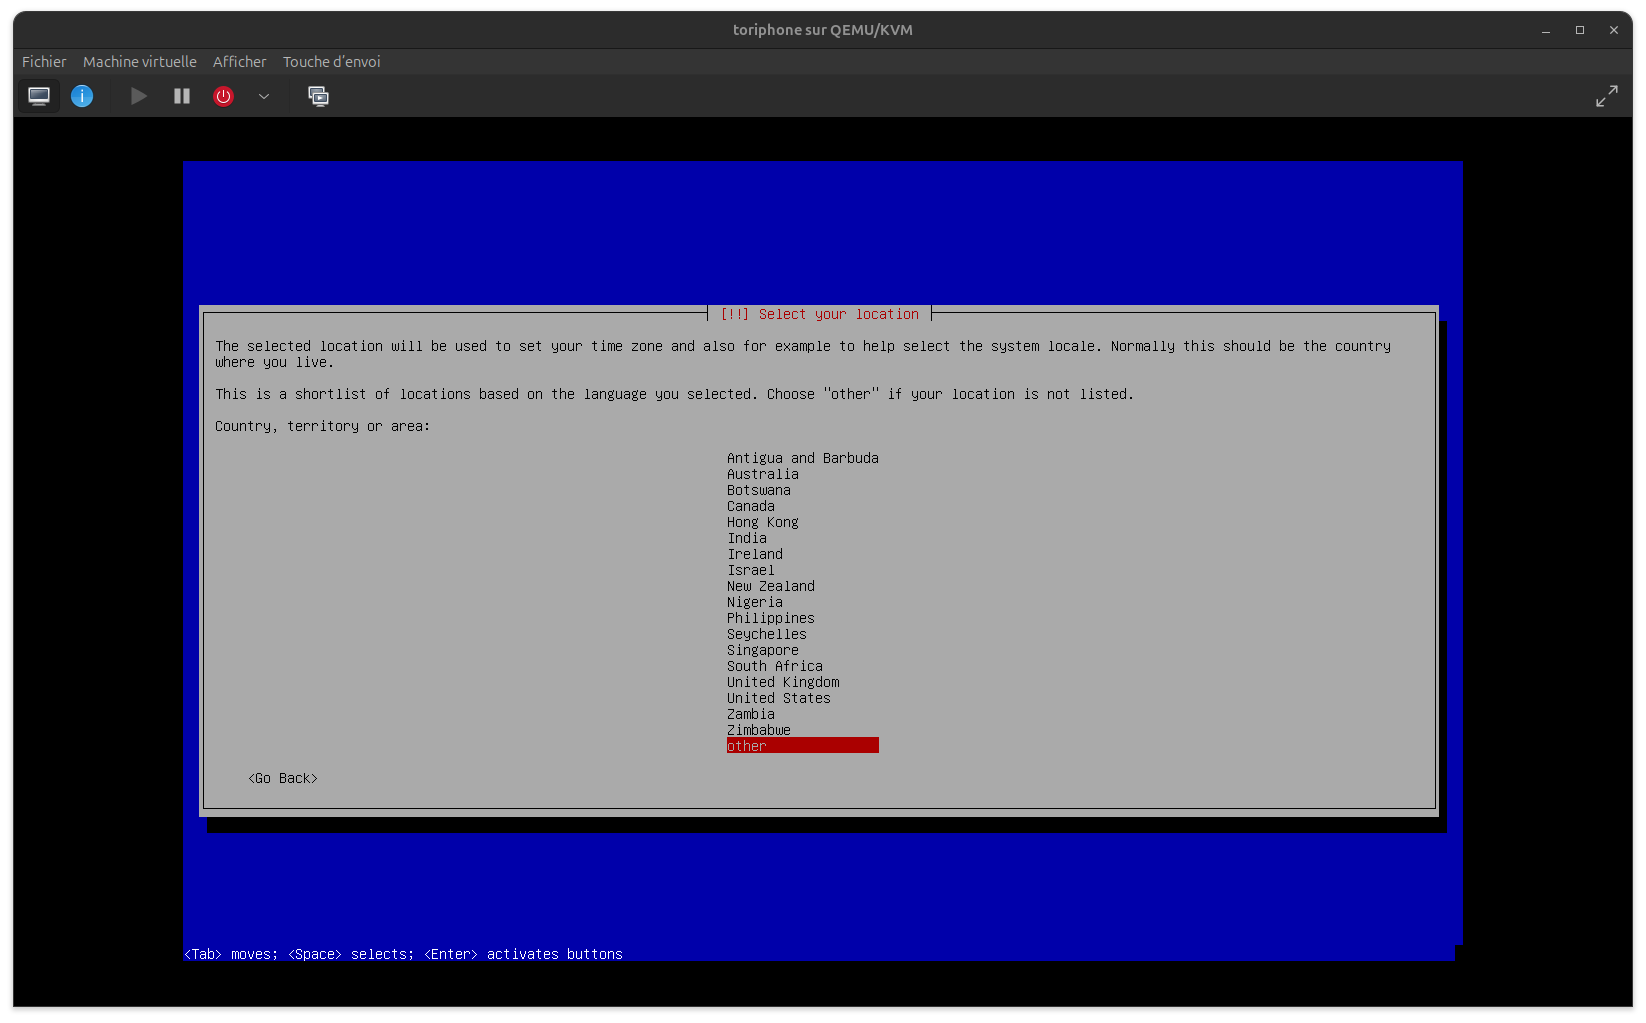
Task: Switch to fullscreen with the resize icon
Action: [1606, 96]
